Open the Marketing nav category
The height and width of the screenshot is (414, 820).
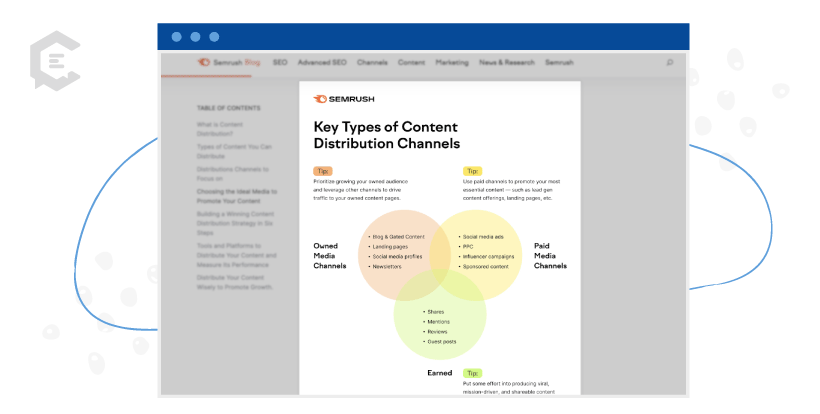click(452, 62)
